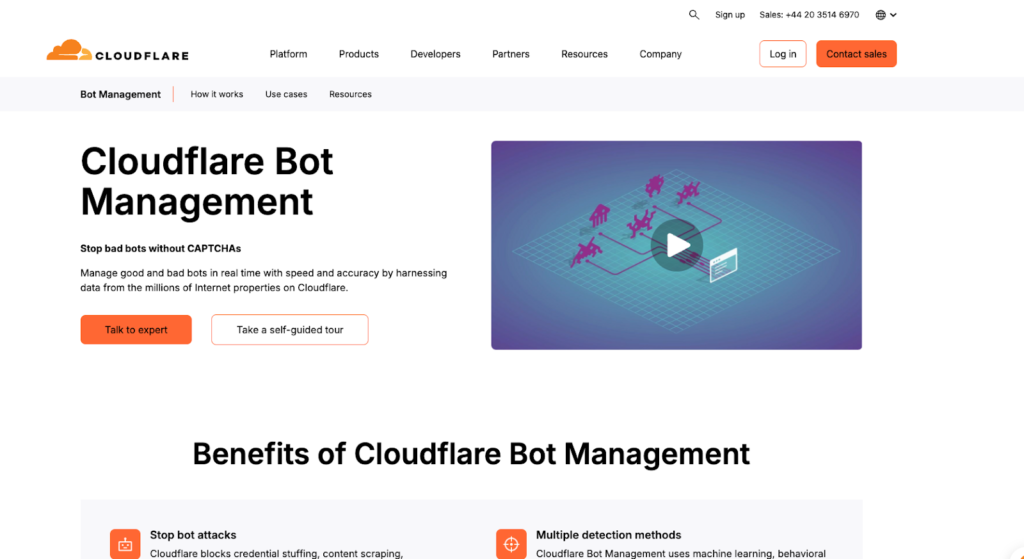Click the Talk to expert button
The image size is (1024, 559).
click(136, 330)
